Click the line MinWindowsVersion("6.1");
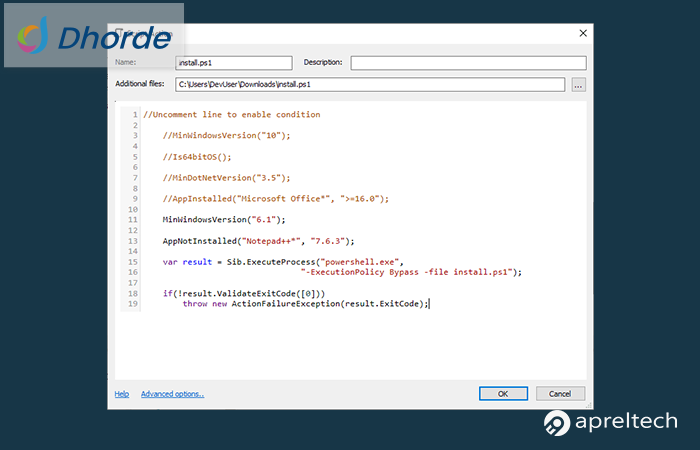The height and width of the screenshot is (450, 700). pyautogui.click(x=224, y=220)
